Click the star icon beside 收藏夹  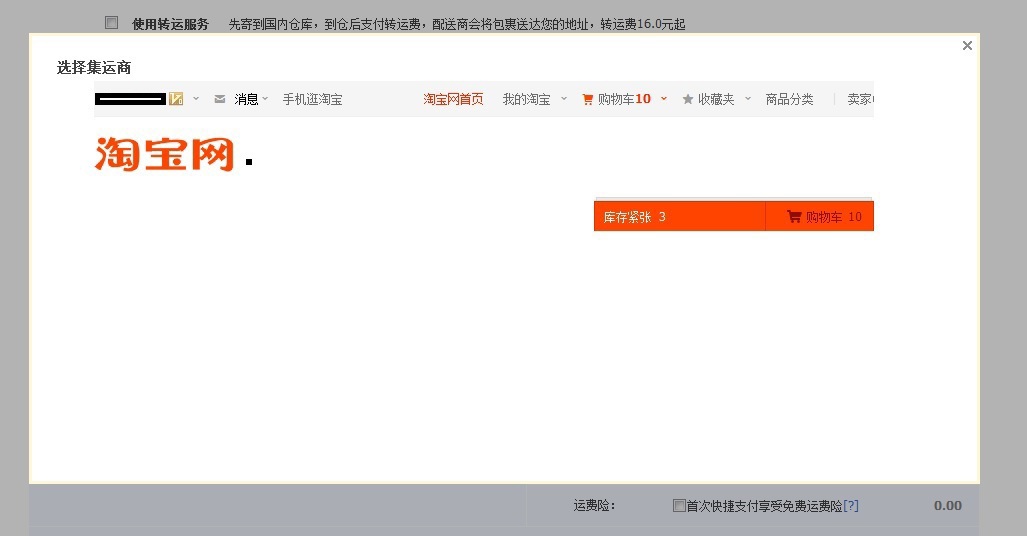[x=688, y=100]
